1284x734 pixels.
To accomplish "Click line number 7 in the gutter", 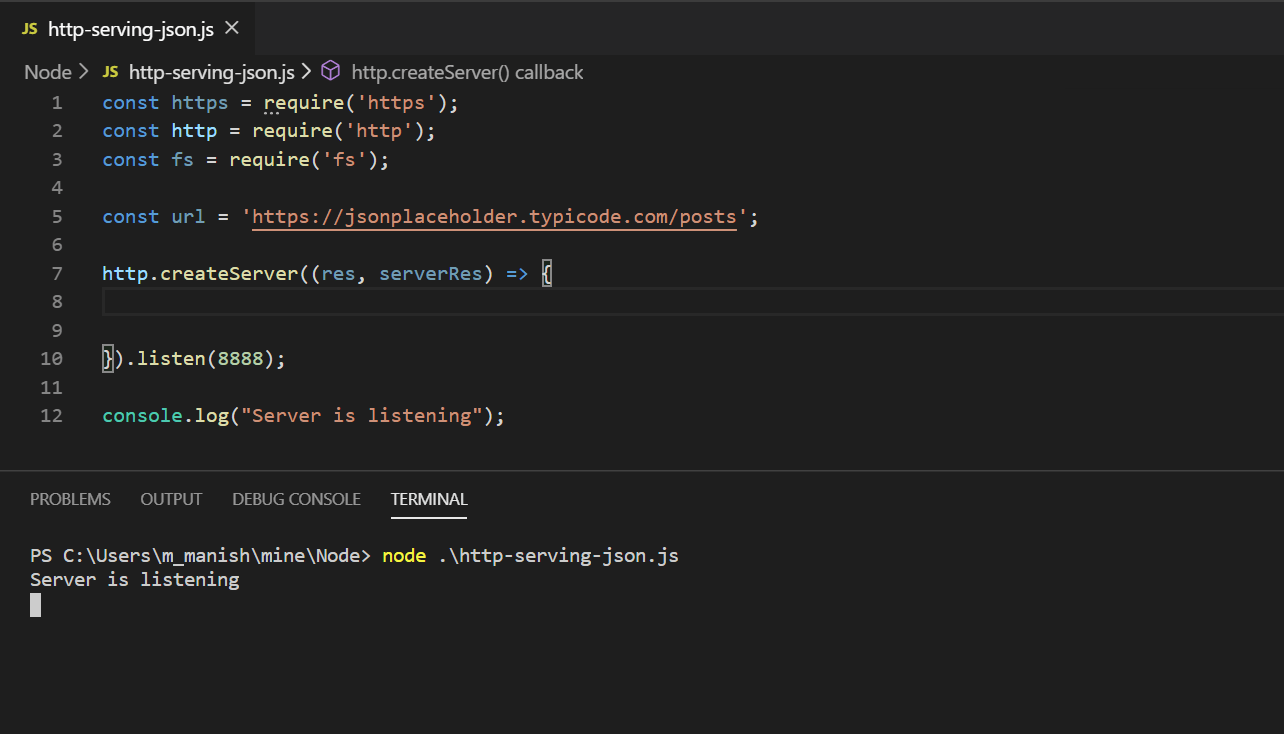I will (57, 272).
